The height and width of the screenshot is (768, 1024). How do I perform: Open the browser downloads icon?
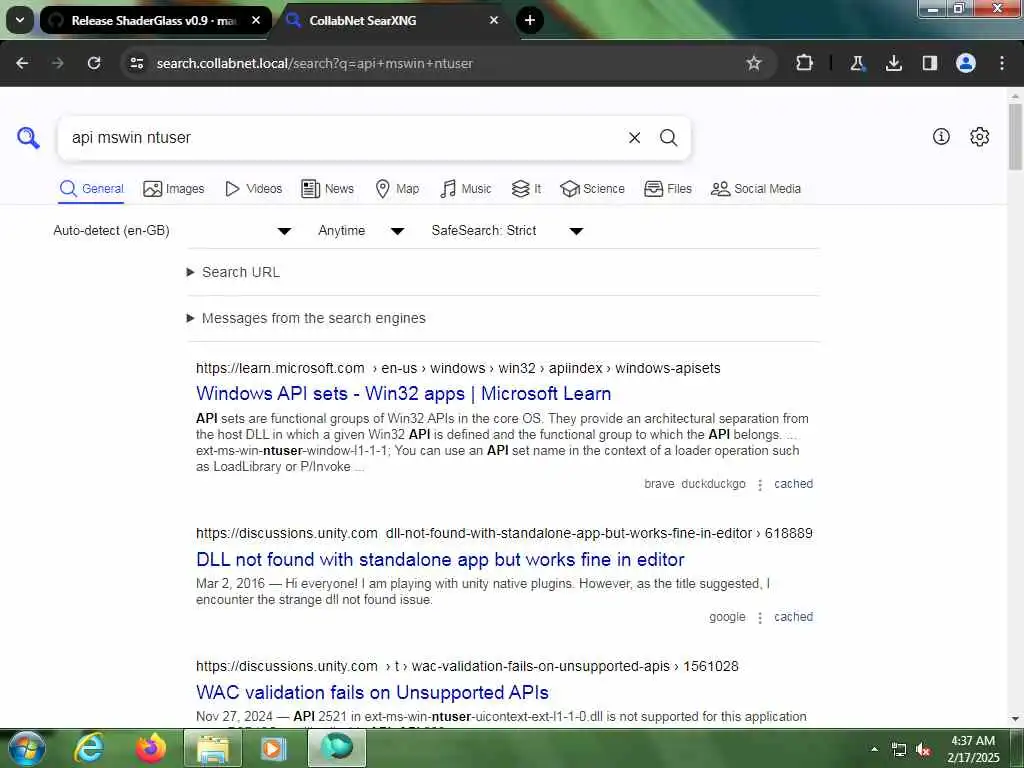893,63
